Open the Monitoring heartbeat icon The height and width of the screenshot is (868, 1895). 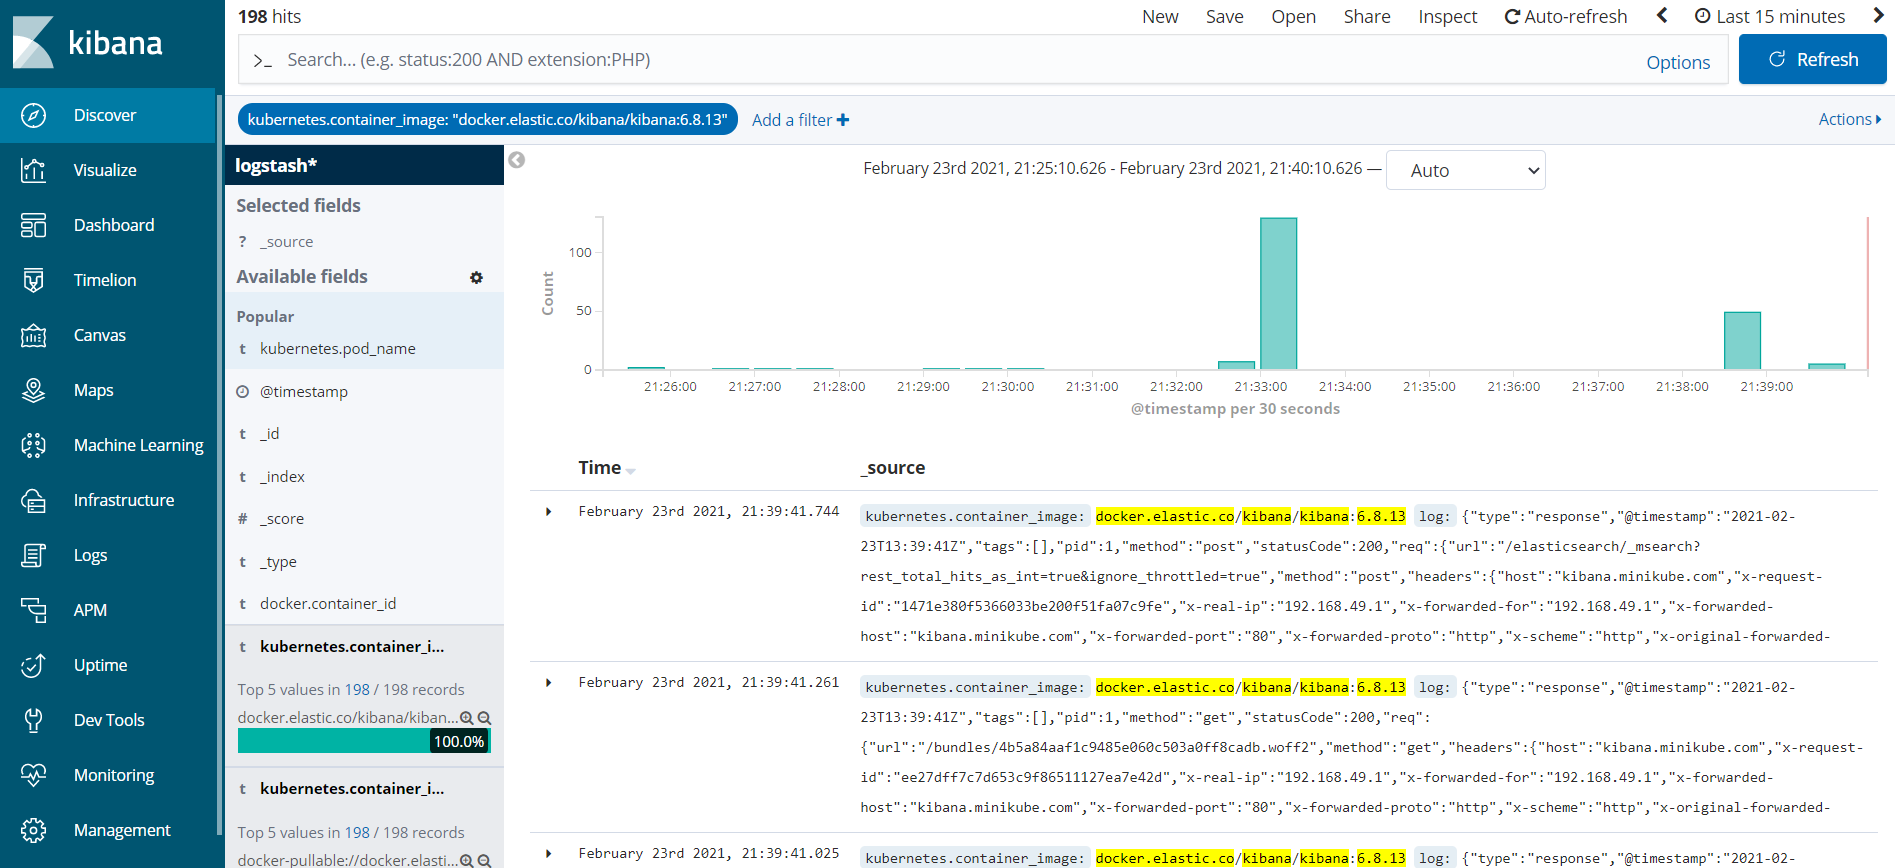tap(33, 775)
